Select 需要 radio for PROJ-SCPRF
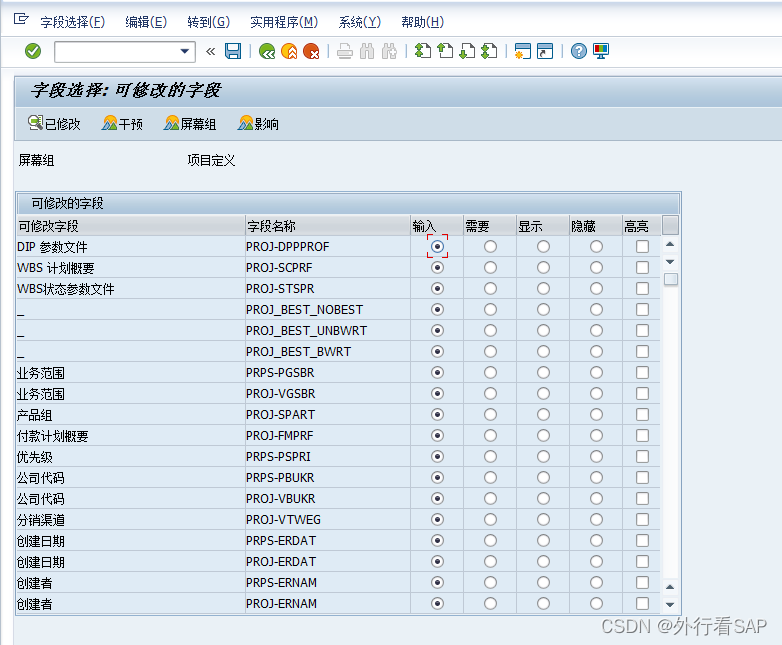 pyautogui.click(x=490, y=267)
